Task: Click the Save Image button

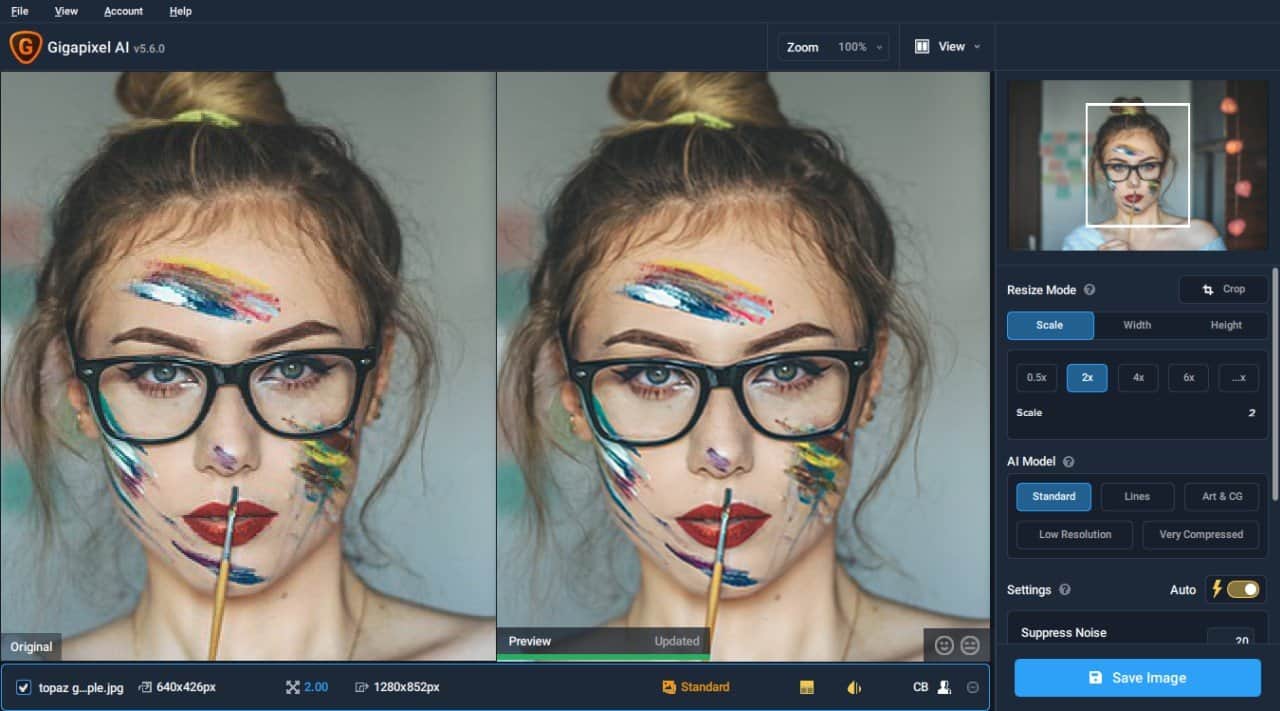Action: pyautogui.click(x=1137, y=677)
